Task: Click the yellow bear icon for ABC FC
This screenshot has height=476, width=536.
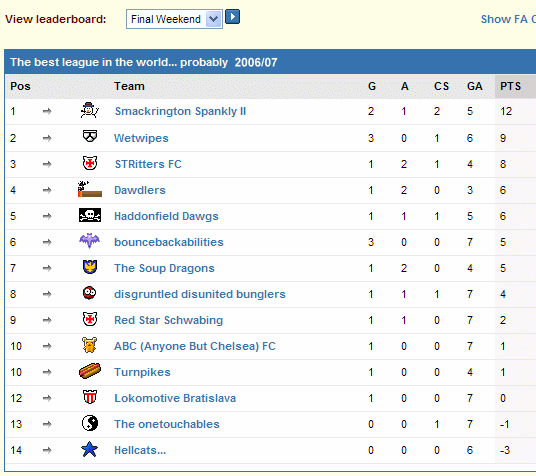Action: tap(90, 345)
